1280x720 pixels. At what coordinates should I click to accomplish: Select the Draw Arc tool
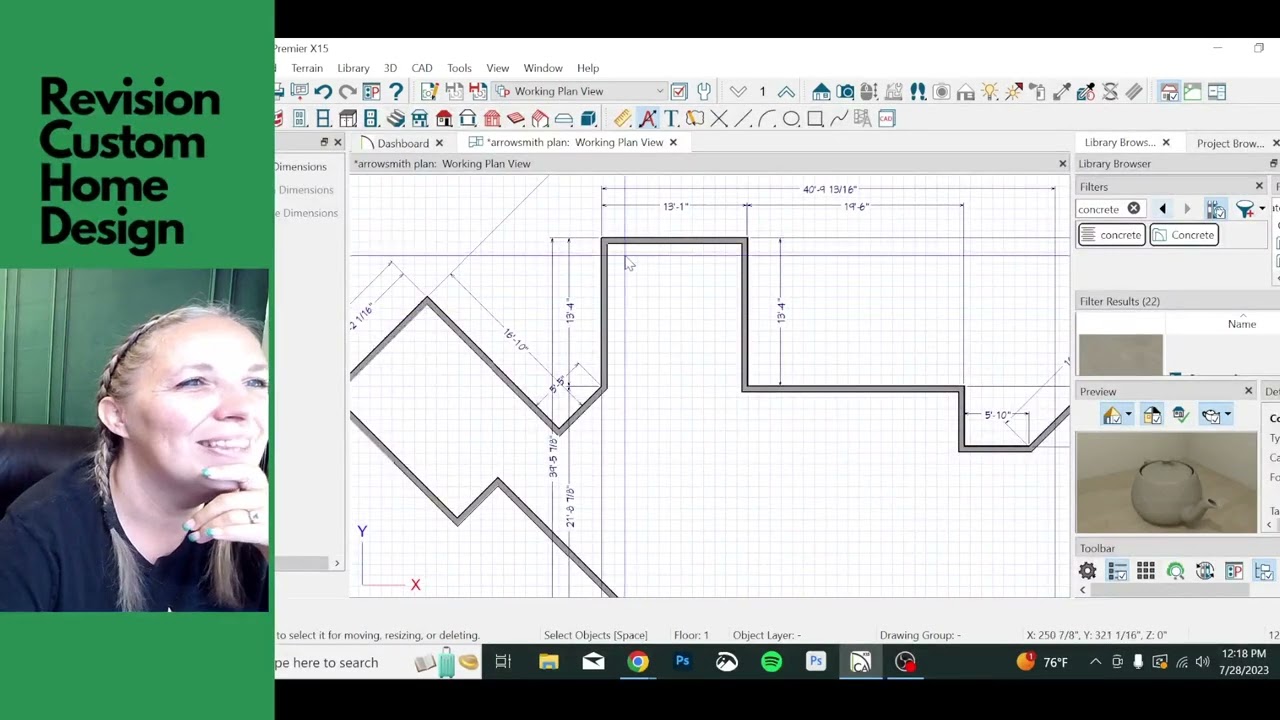point(766,118)
